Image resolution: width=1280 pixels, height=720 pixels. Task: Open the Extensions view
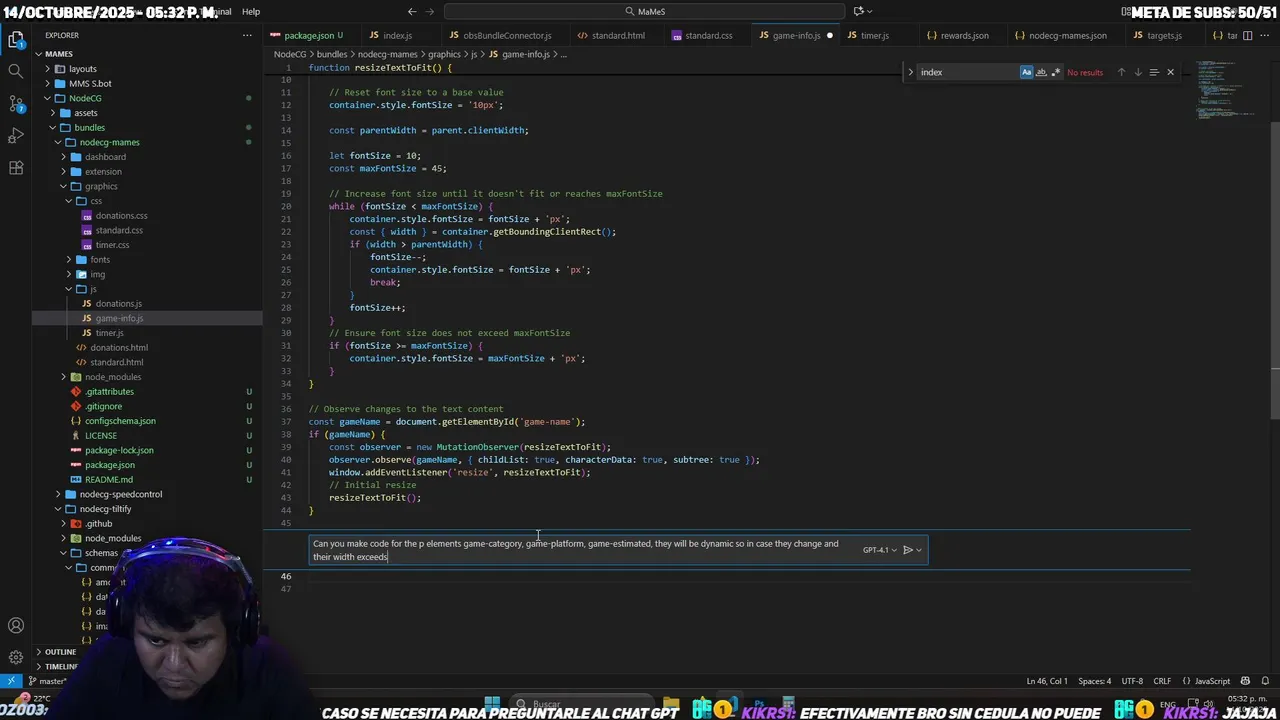pos(16,168)
